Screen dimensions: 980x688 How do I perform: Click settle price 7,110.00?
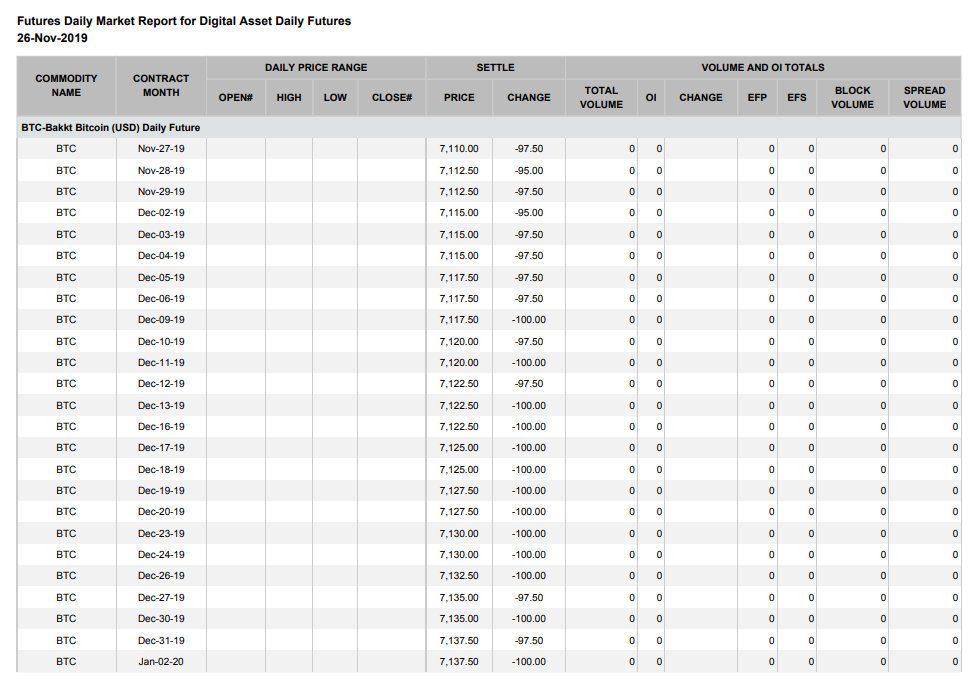point(459,149)
